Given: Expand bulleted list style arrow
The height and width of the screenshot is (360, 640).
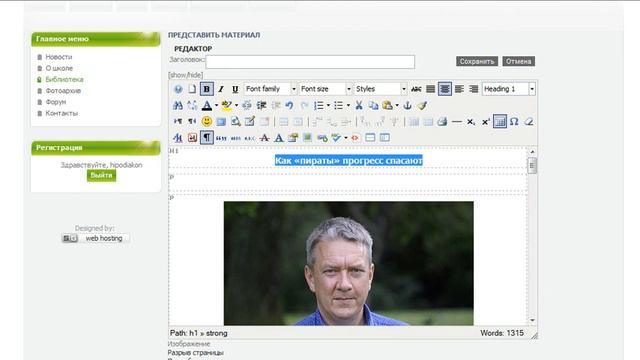Looking at the screenshot, I should click(348, 105).
